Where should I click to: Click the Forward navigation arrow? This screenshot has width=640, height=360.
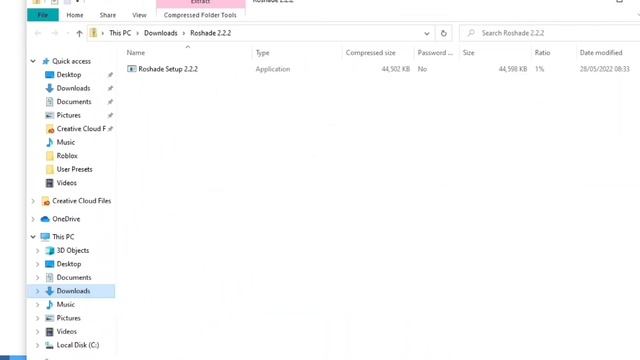pyautogui.click(x=54, y=33)
